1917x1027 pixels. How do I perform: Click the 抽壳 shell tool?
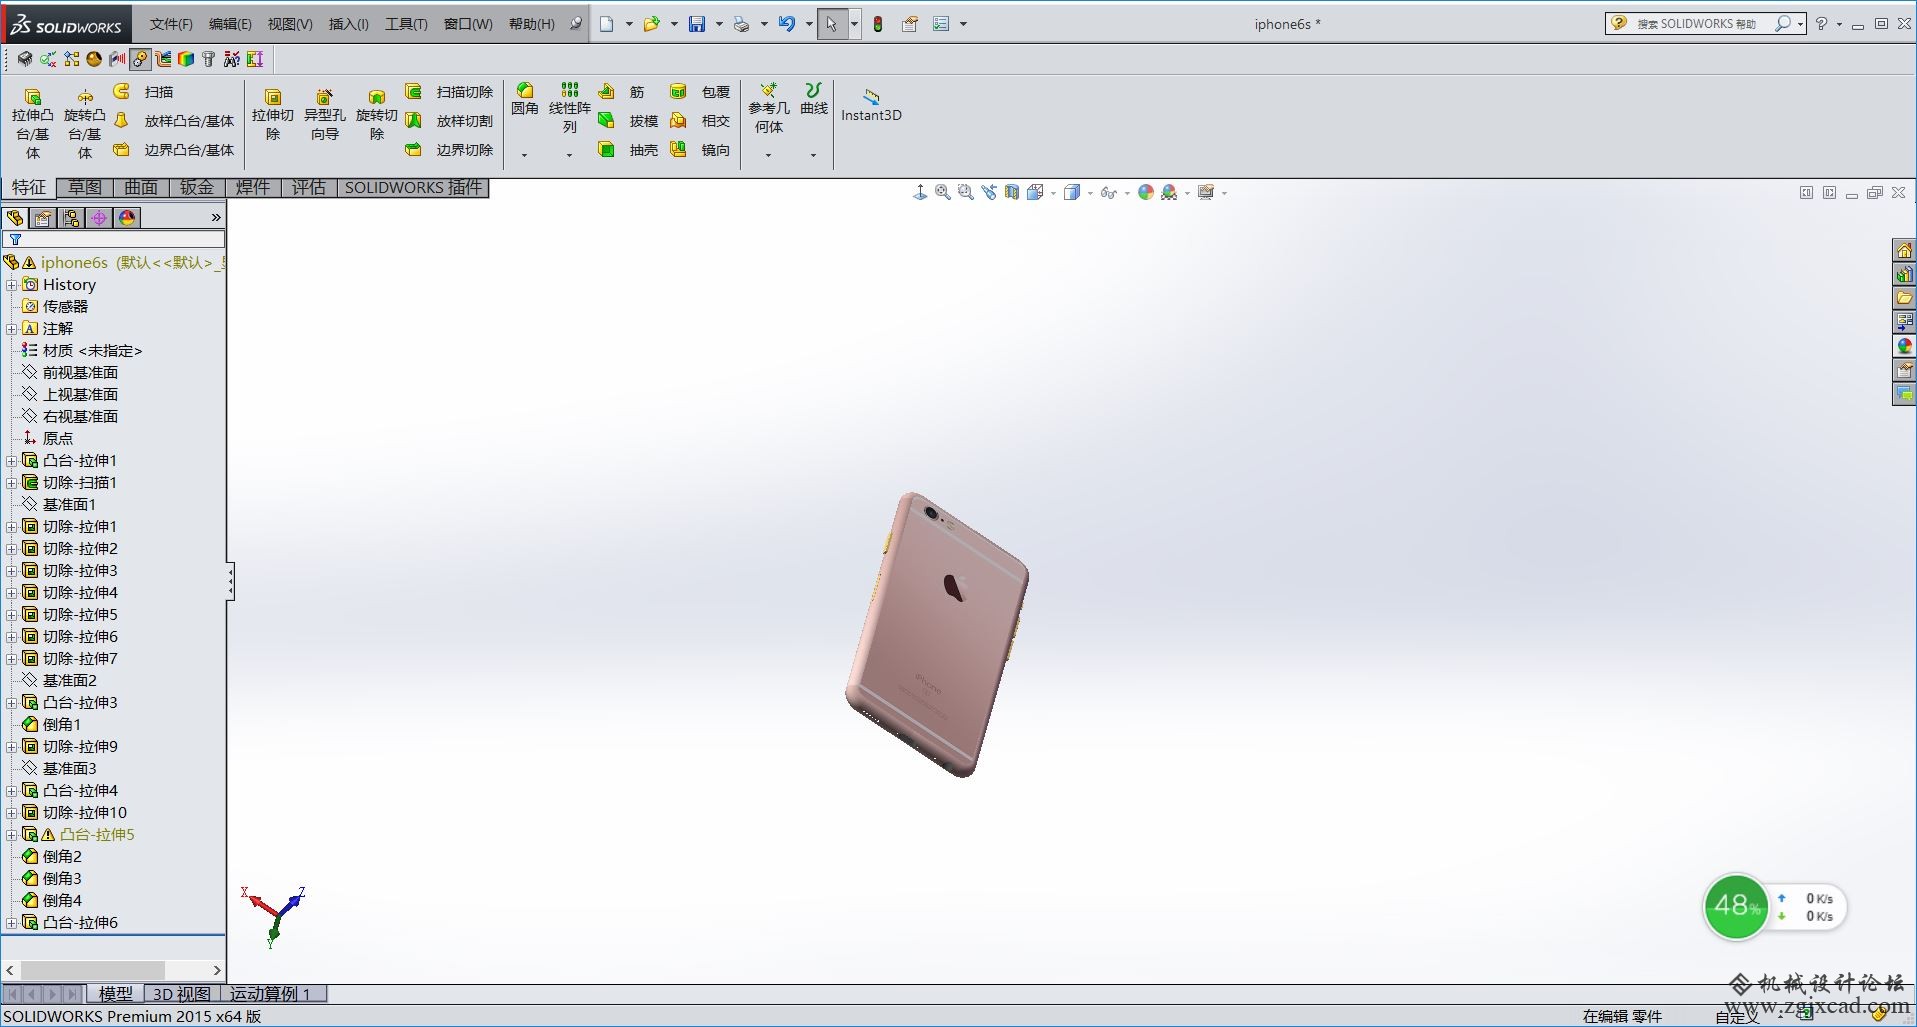(x=628, y=150)
